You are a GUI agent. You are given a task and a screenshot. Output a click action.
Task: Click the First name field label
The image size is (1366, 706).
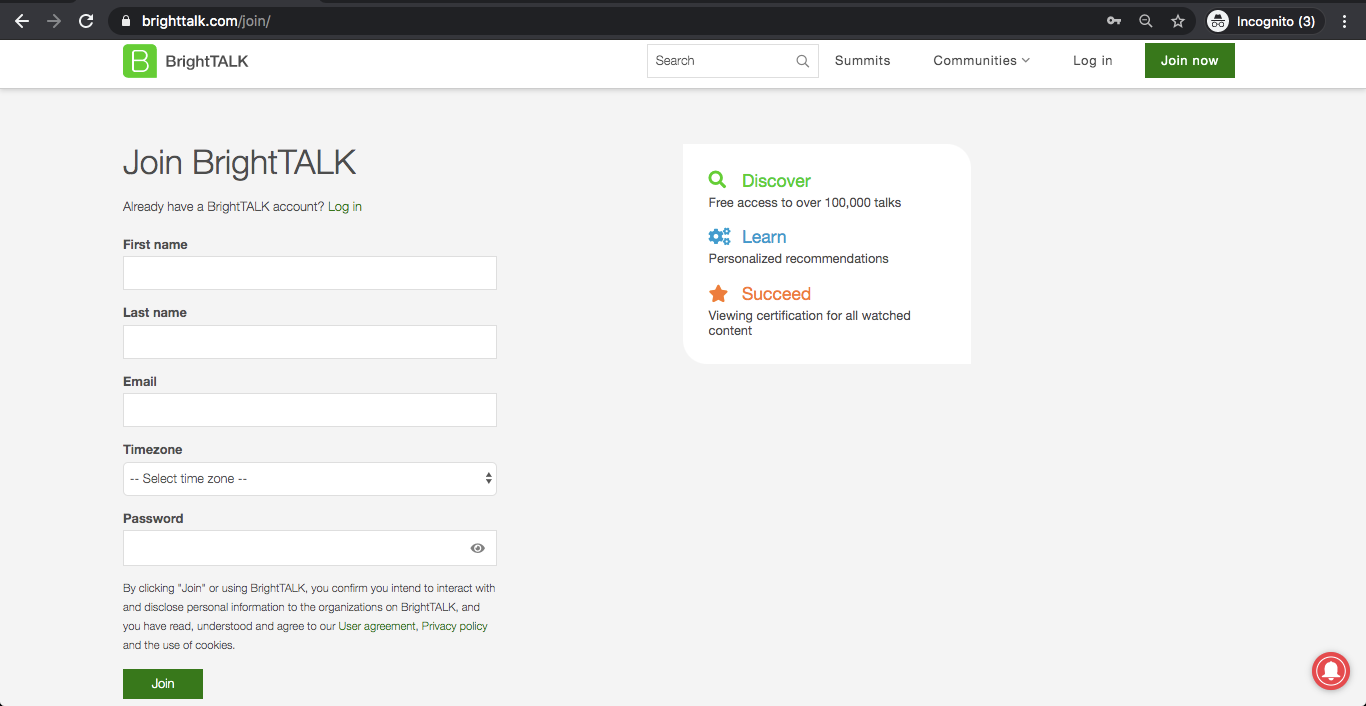[155, 245]
